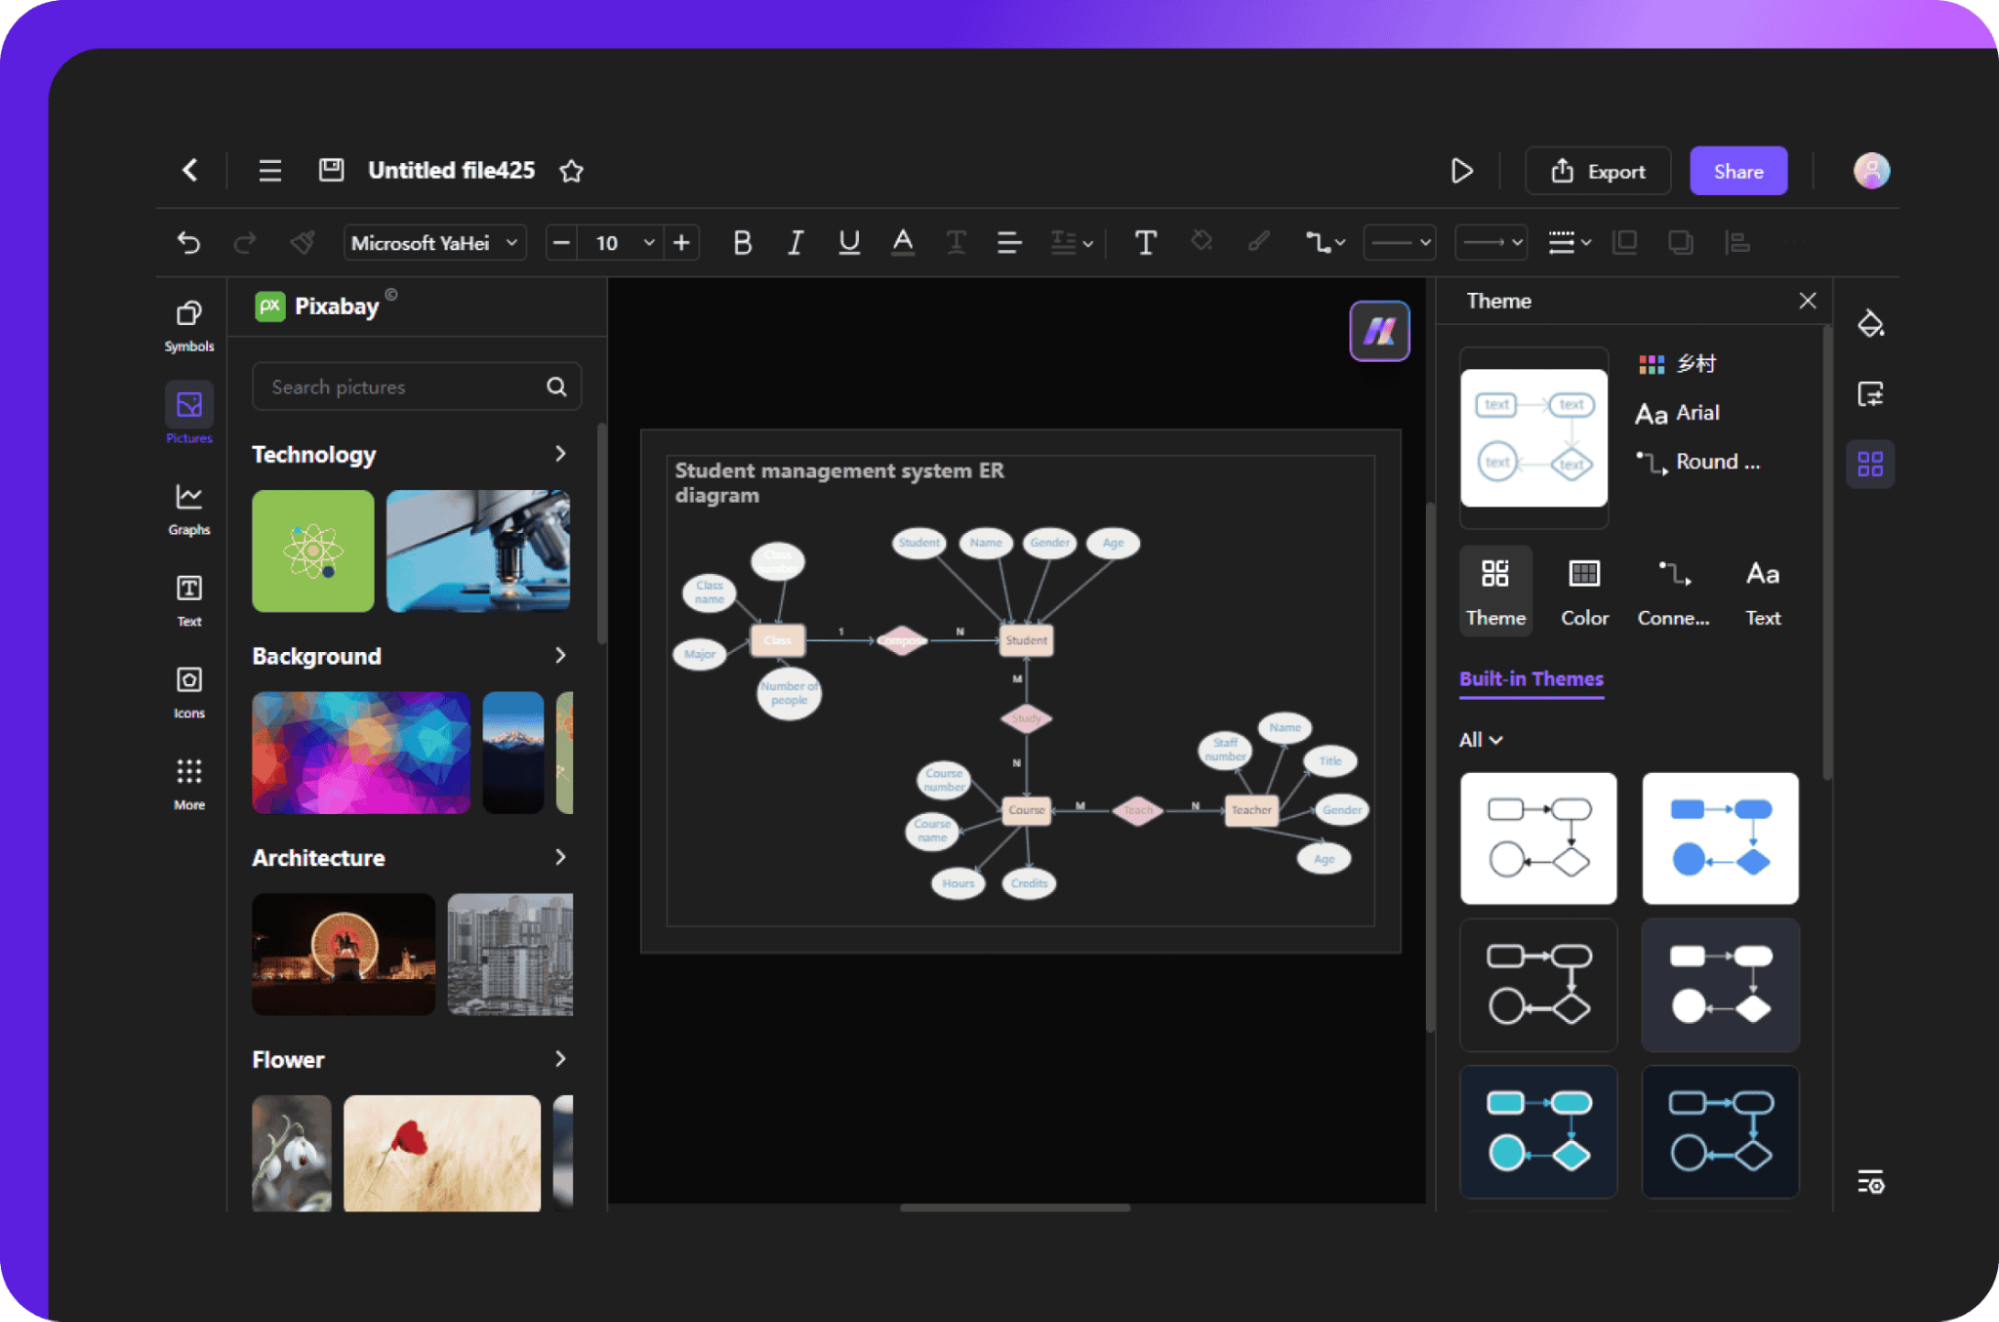Click the send to back icon
Image resolution: width=1999 pixels, height=1322 pixels.
(1681, 242)
